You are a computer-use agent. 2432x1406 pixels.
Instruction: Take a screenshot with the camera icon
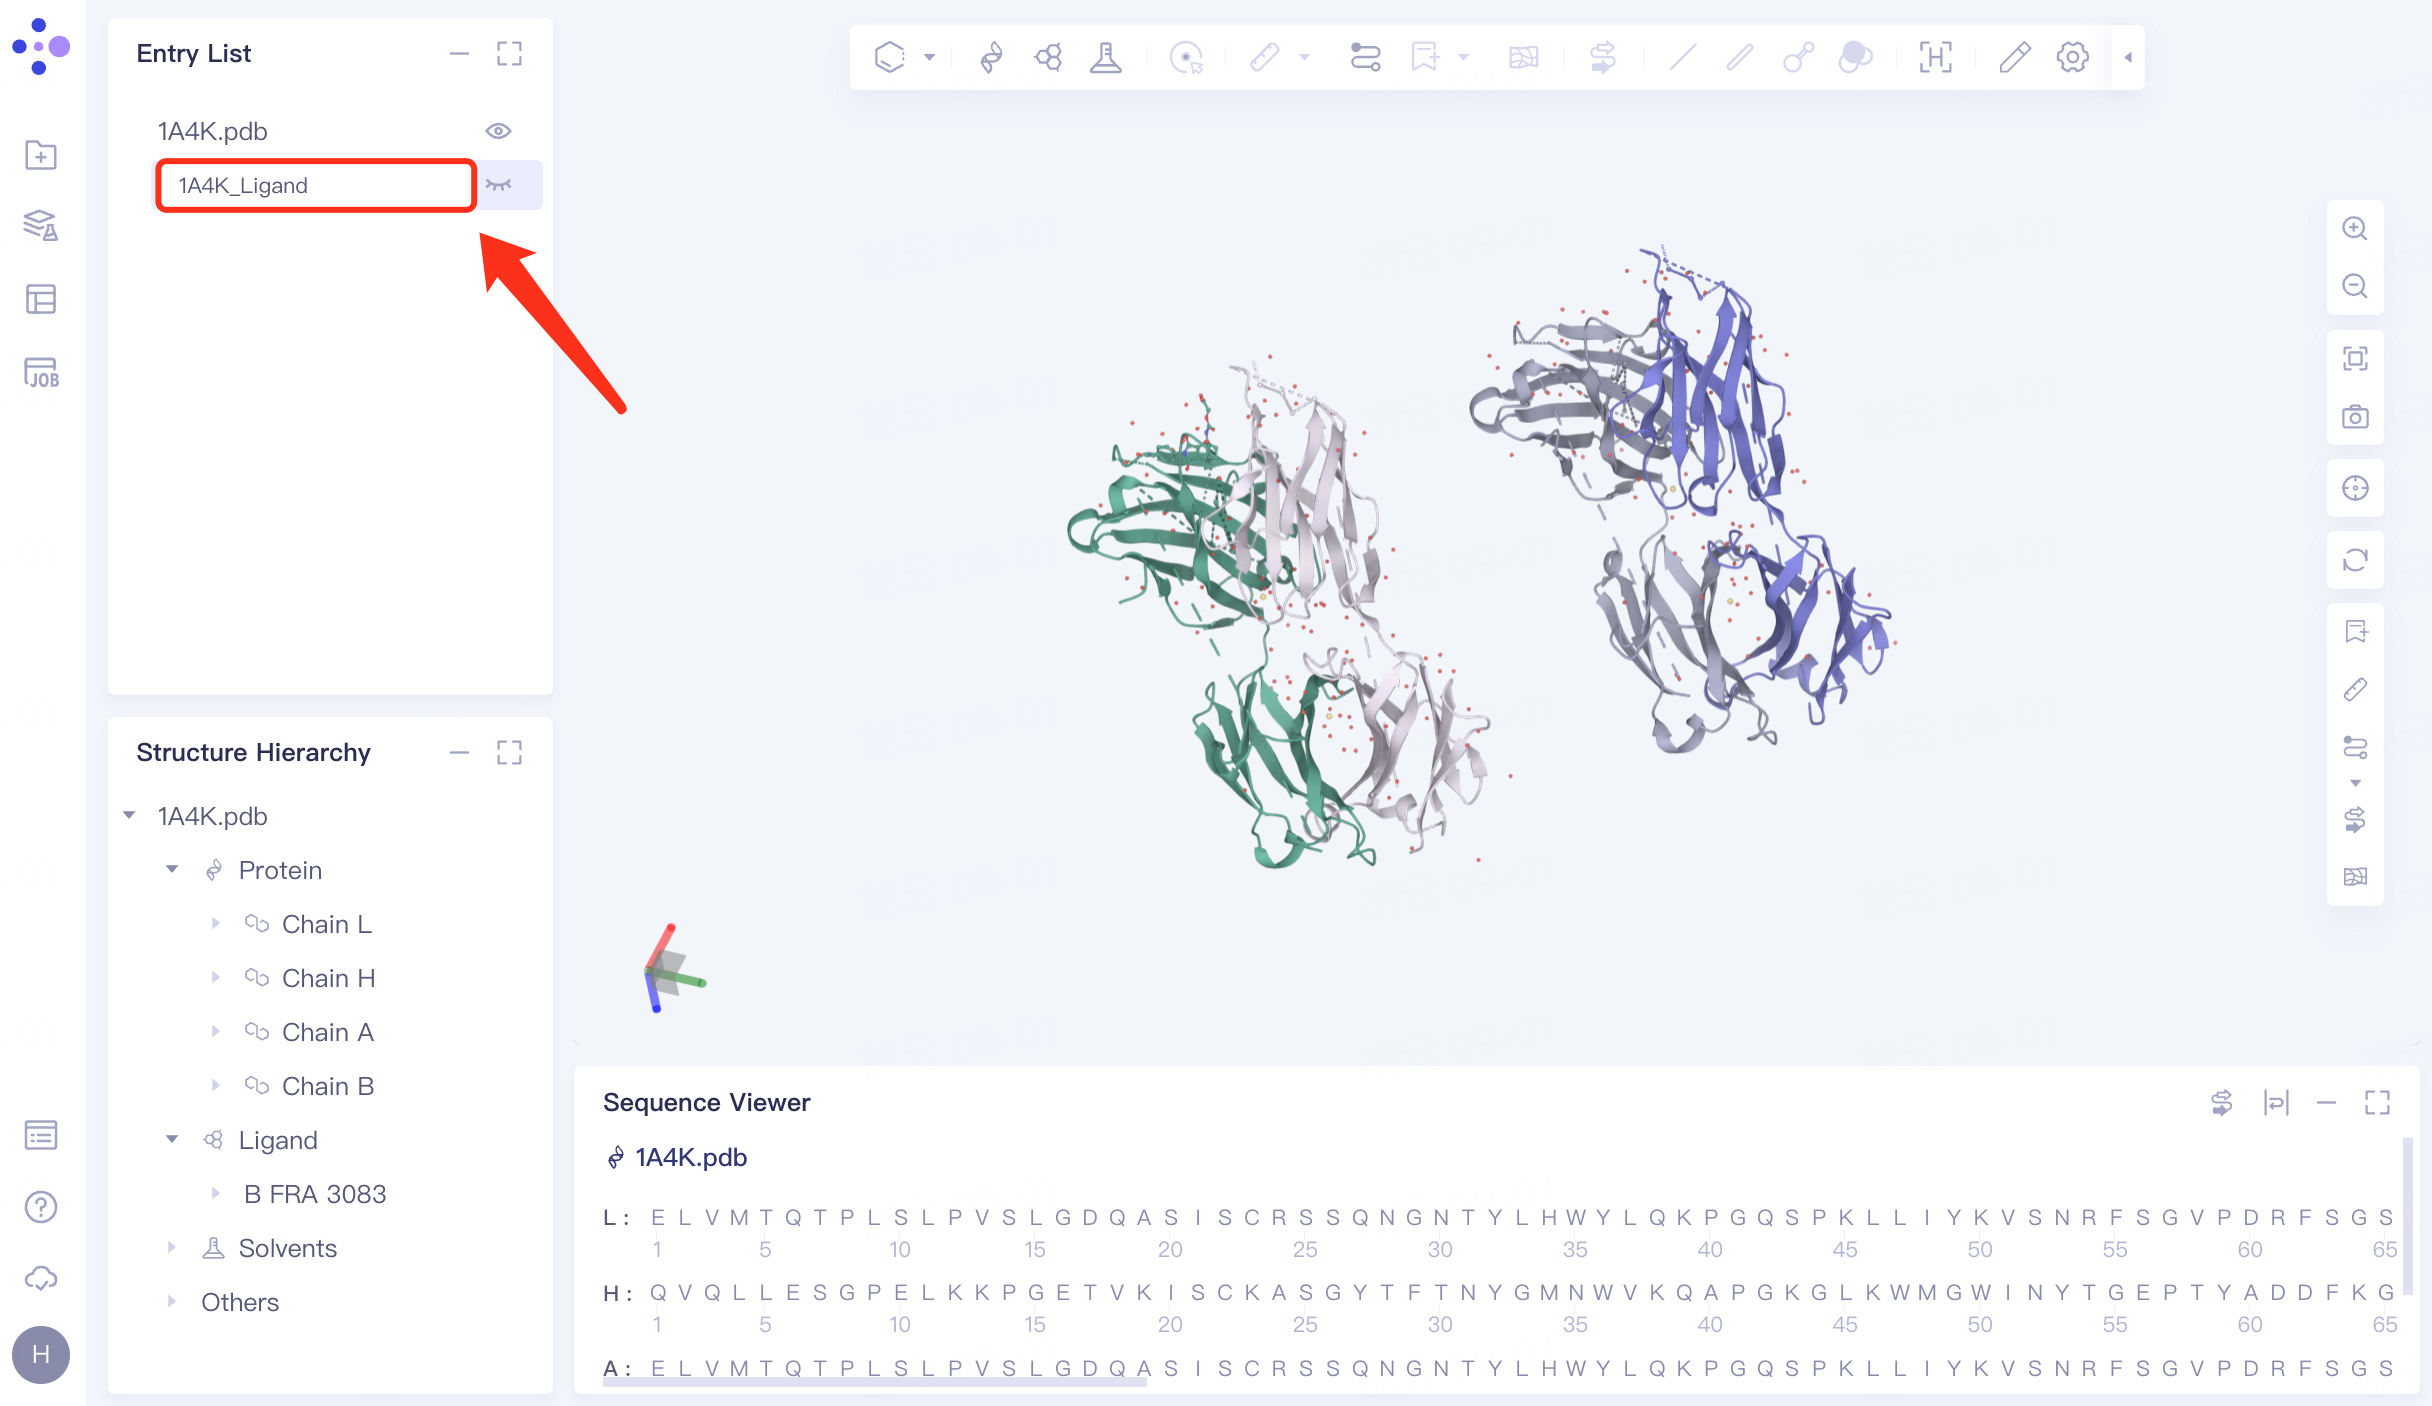tap(2355, 417)
